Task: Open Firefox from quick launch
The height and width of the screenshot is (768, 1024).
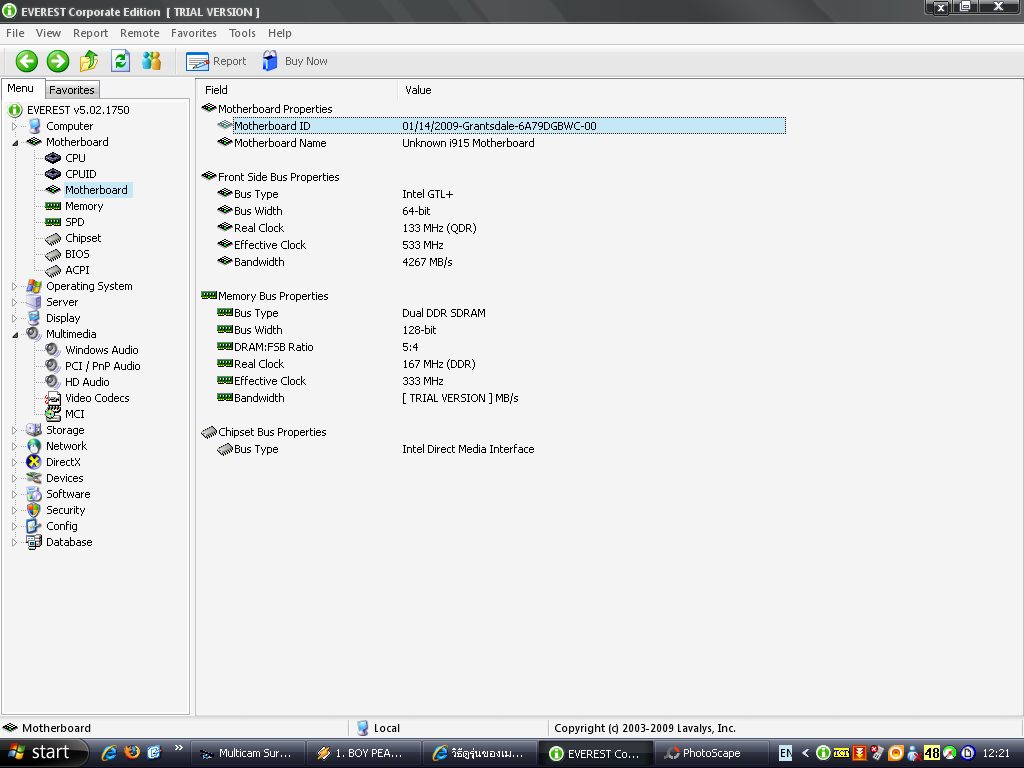Action: click(x=132, y=752)
